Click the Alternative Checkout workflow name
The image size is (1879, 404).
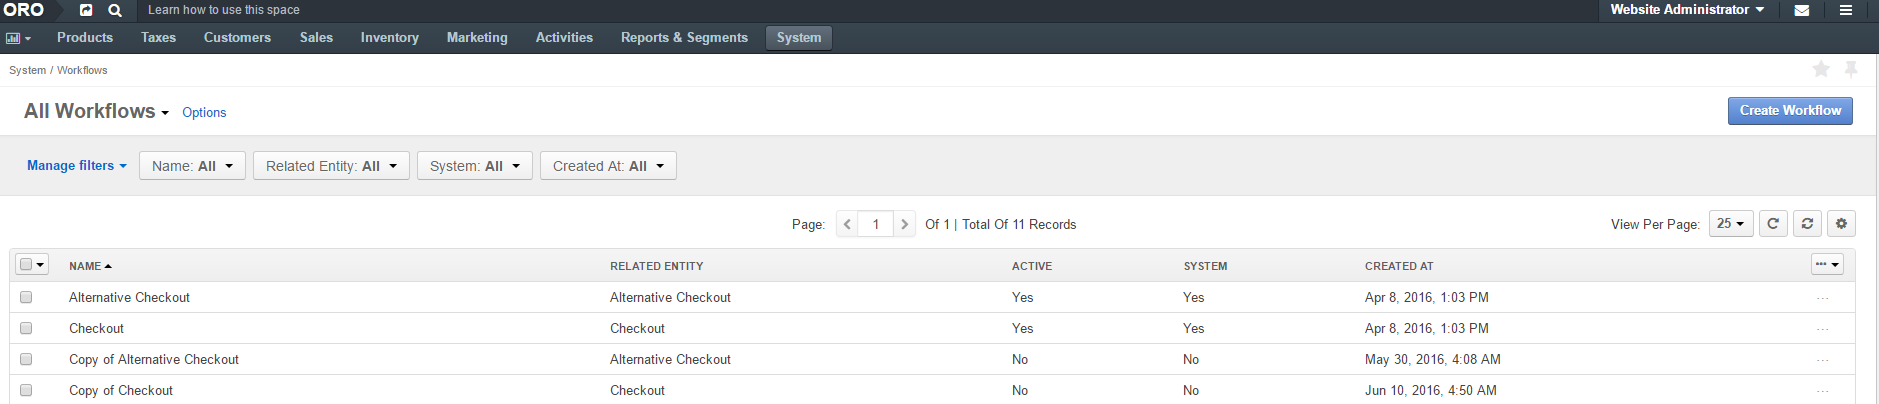(x=129, y=298)
